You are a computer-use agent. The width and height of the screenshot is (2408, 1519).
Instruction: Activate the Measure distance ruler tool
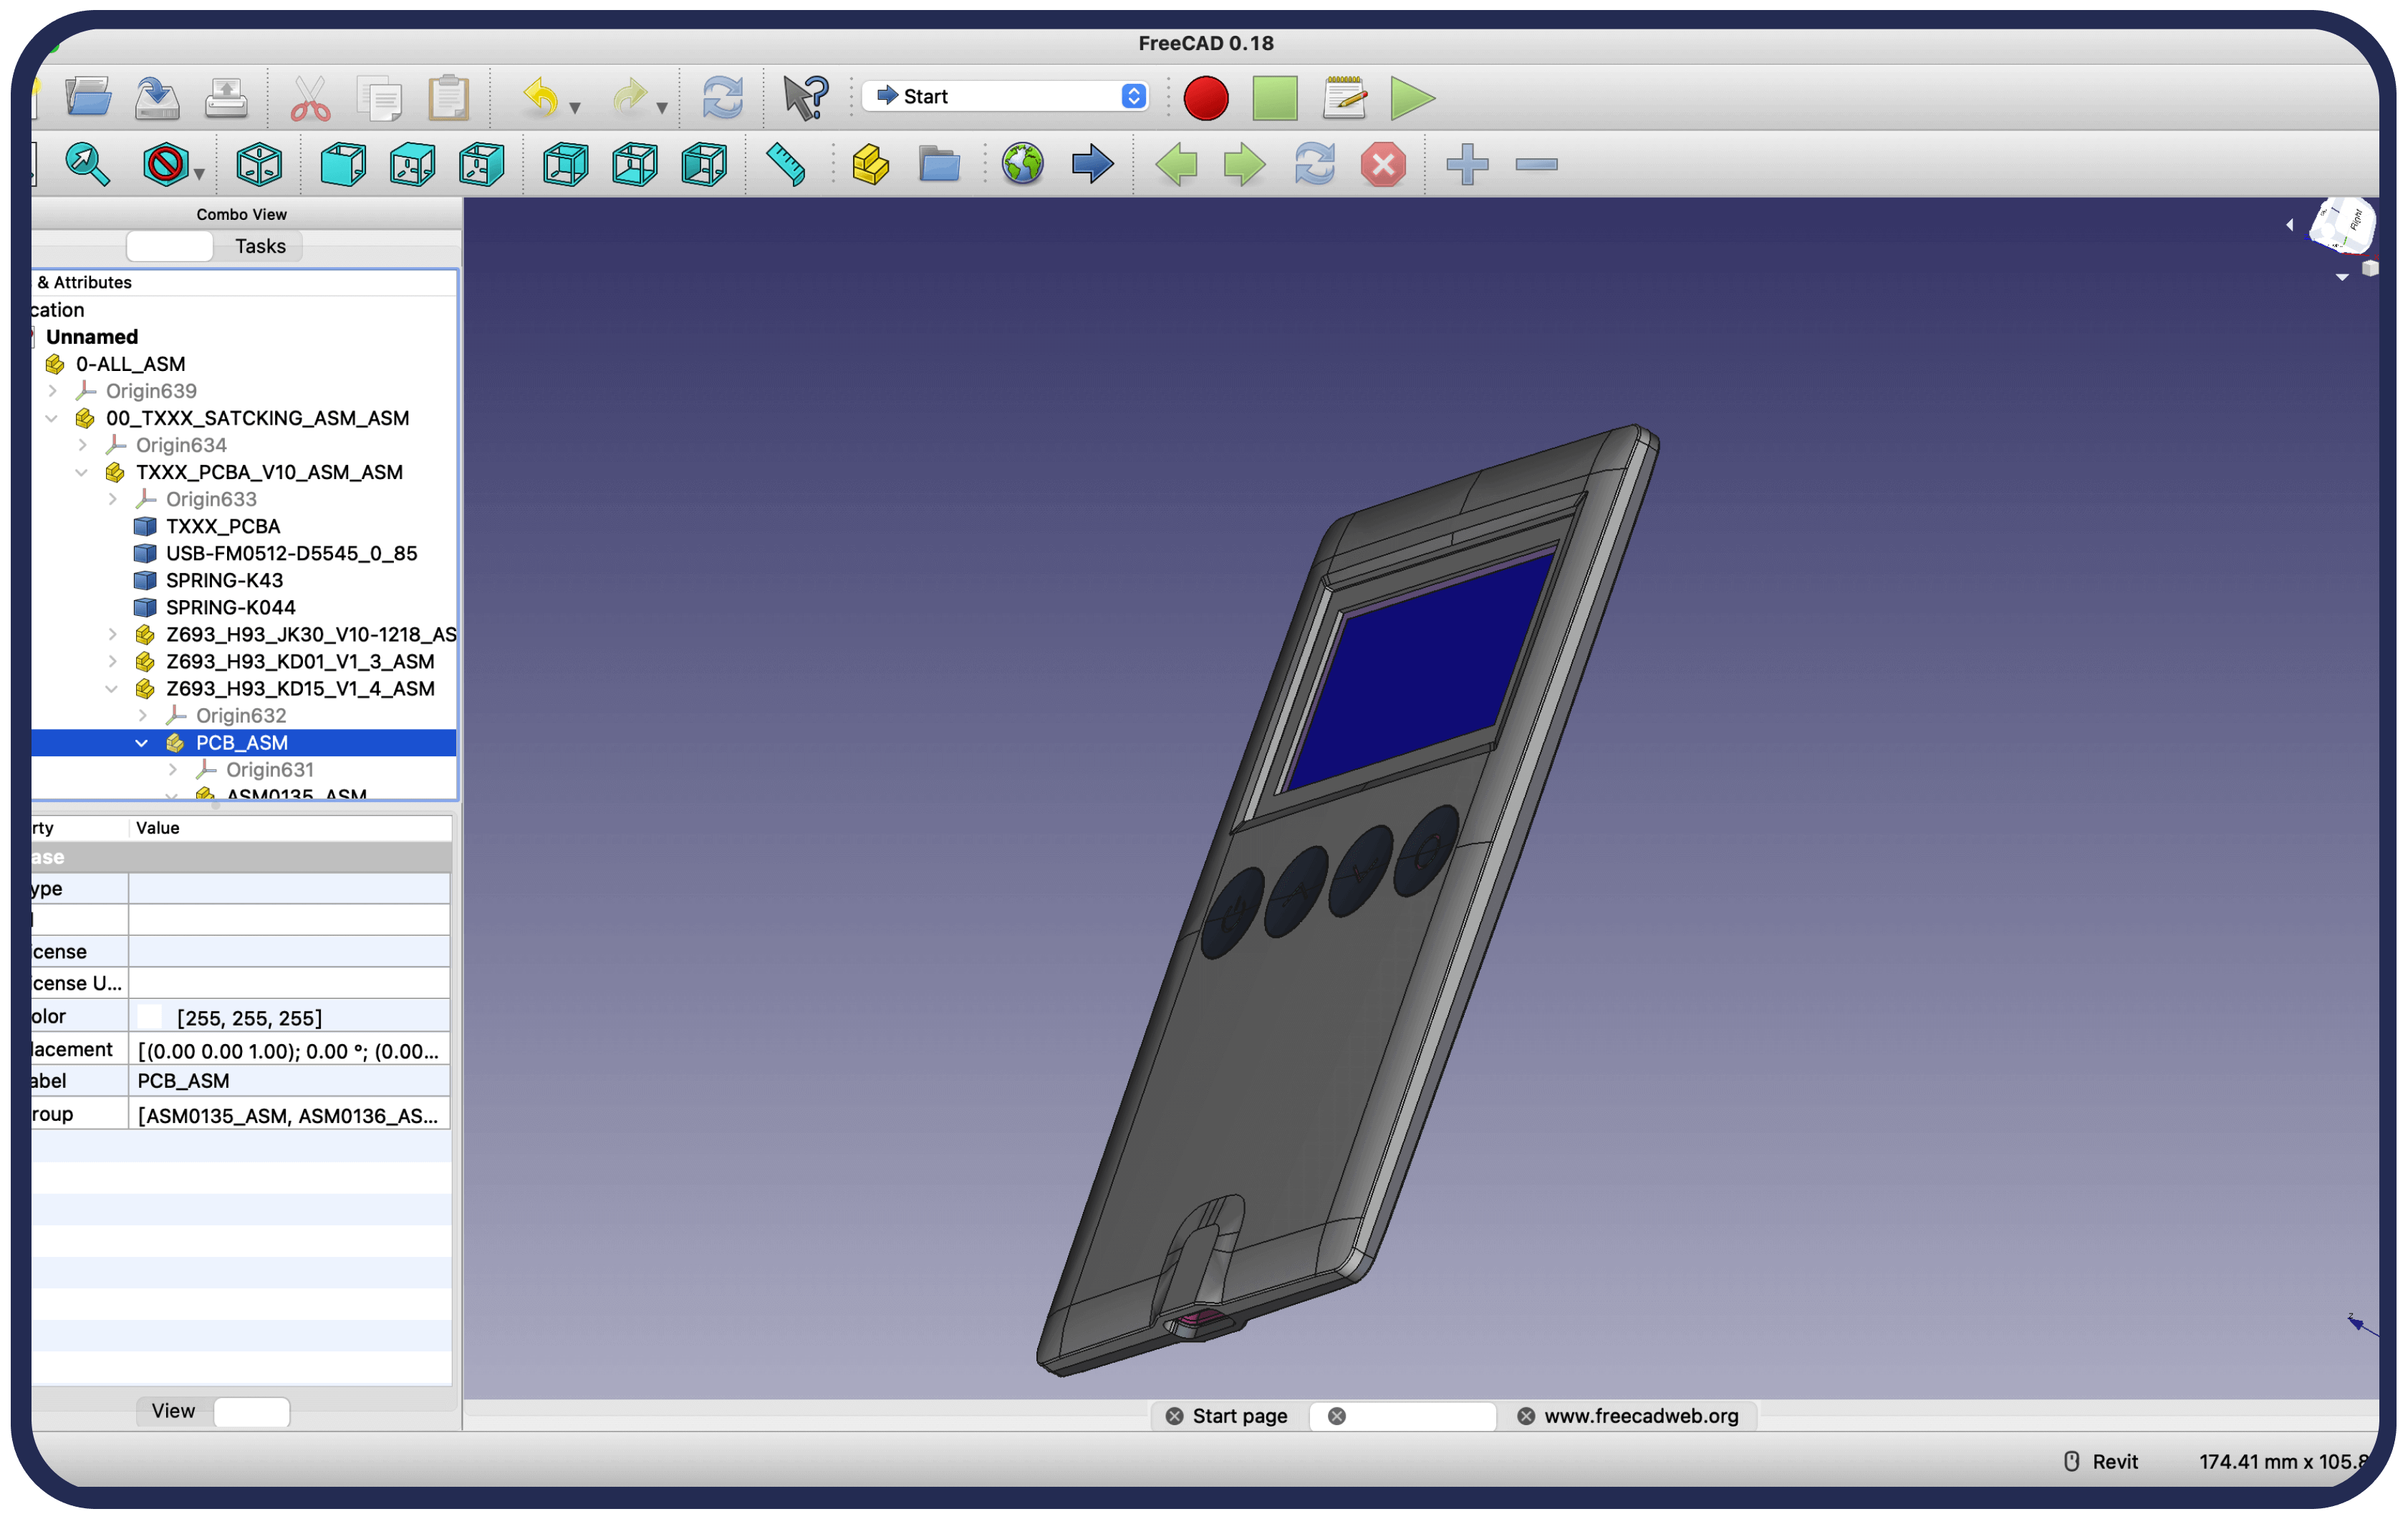point(786,164)
